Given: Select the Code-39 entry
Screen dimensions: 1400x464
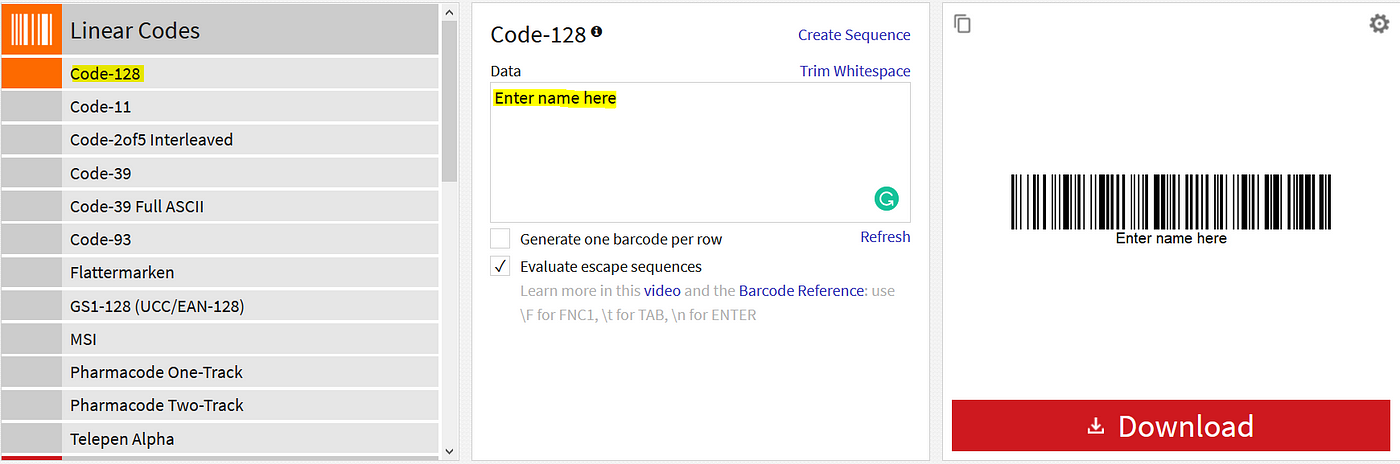Looking at the screenshot, I should pyautogui.click(x=220, y=173).
